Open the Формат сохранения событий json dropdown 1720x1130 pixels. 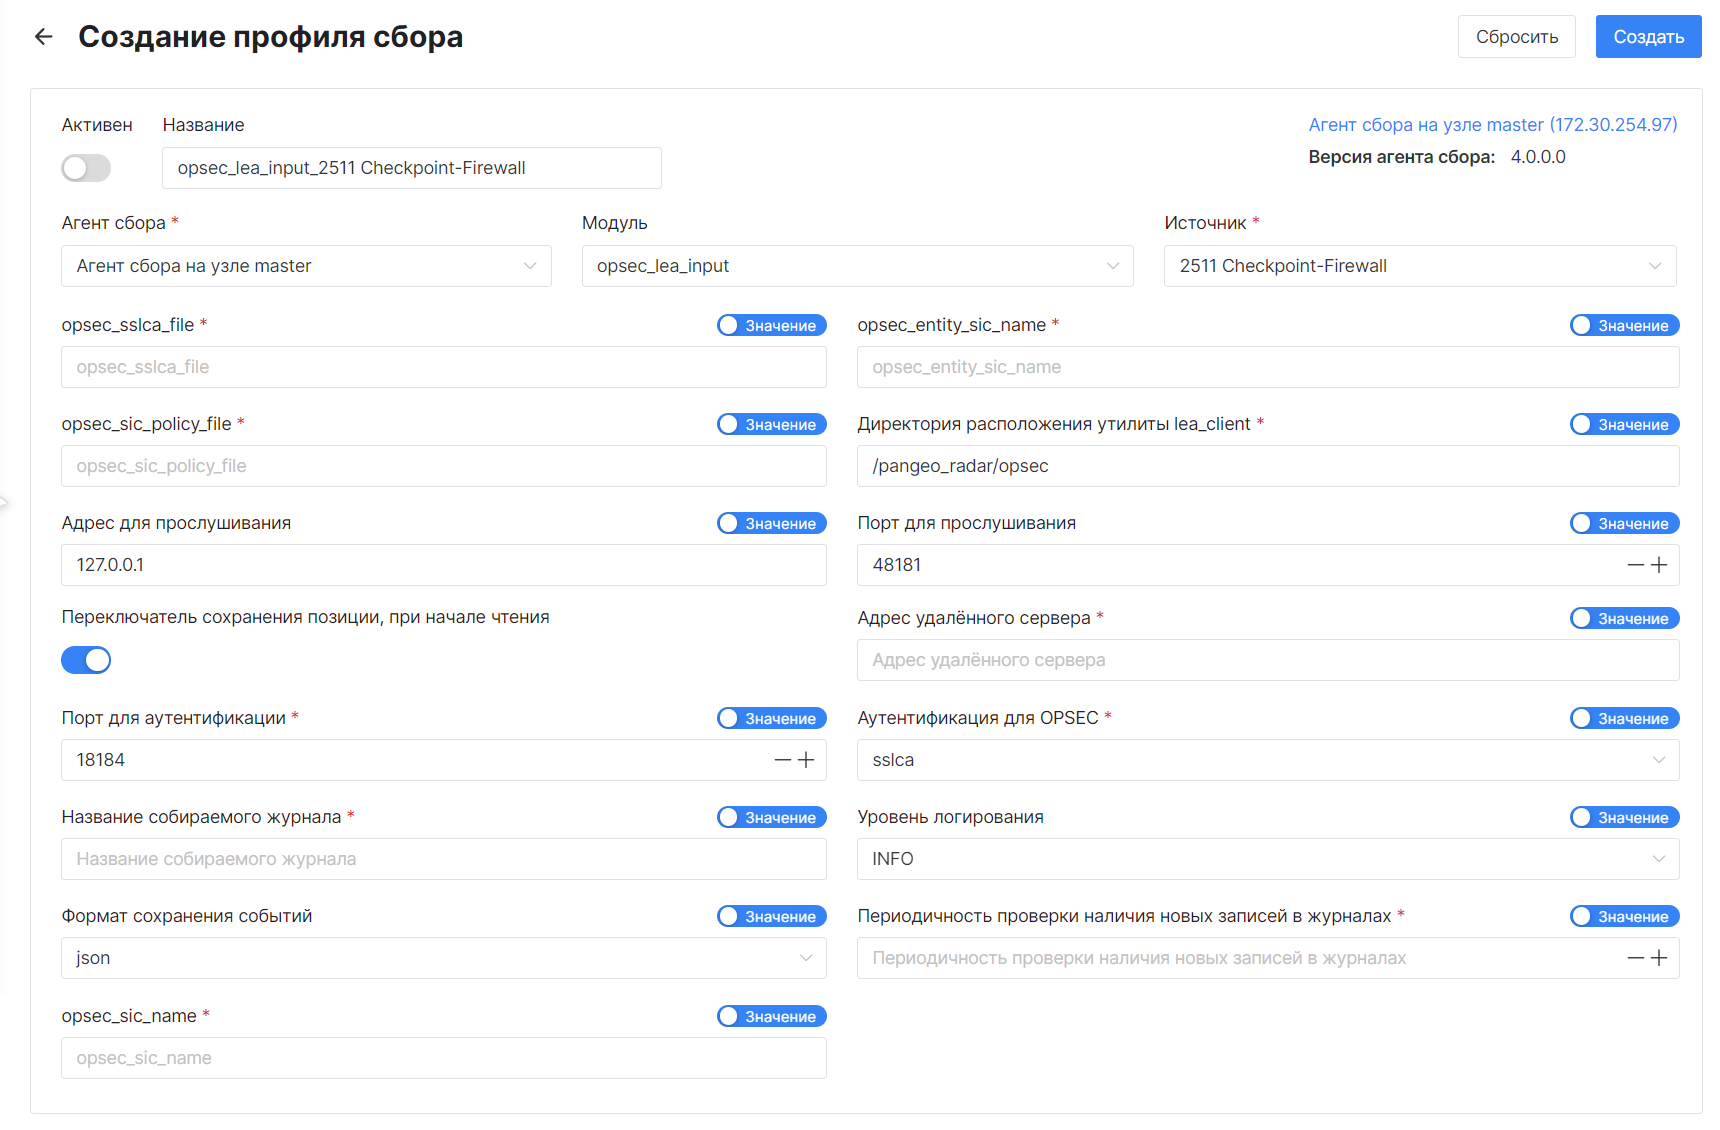tap(443, 958)
